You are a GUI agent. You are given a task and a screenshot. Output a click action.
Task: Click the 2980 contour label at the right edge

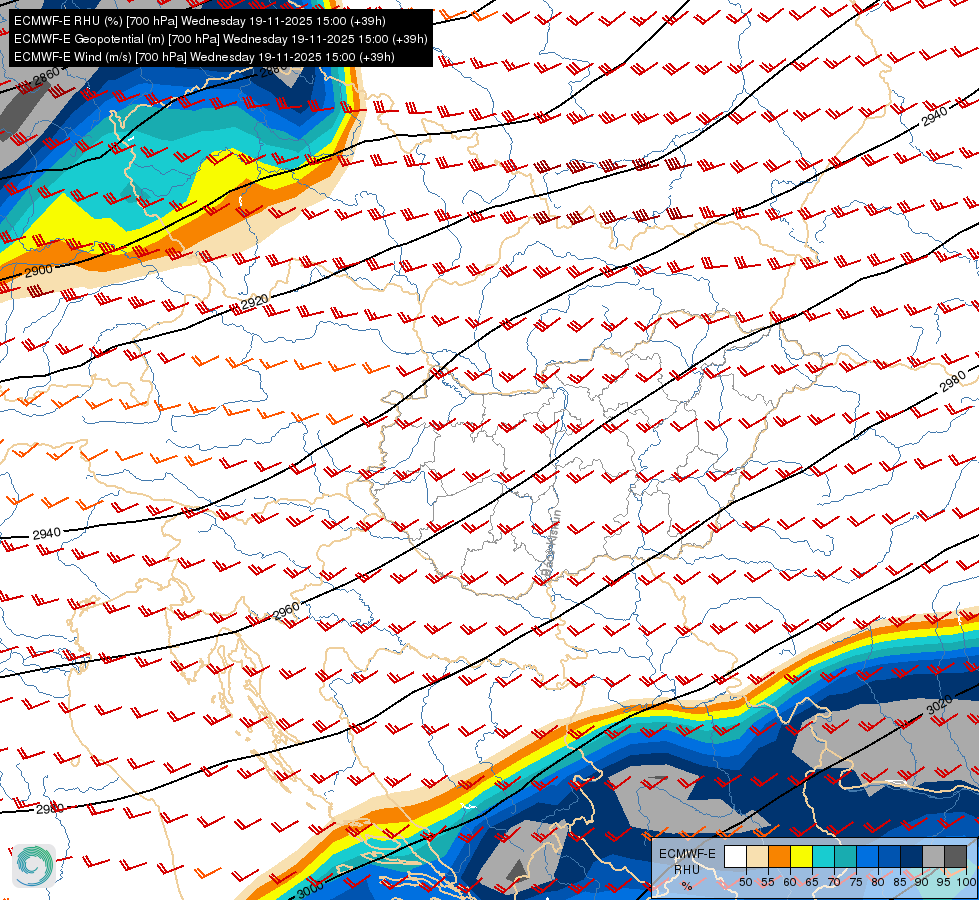(953, 381)
